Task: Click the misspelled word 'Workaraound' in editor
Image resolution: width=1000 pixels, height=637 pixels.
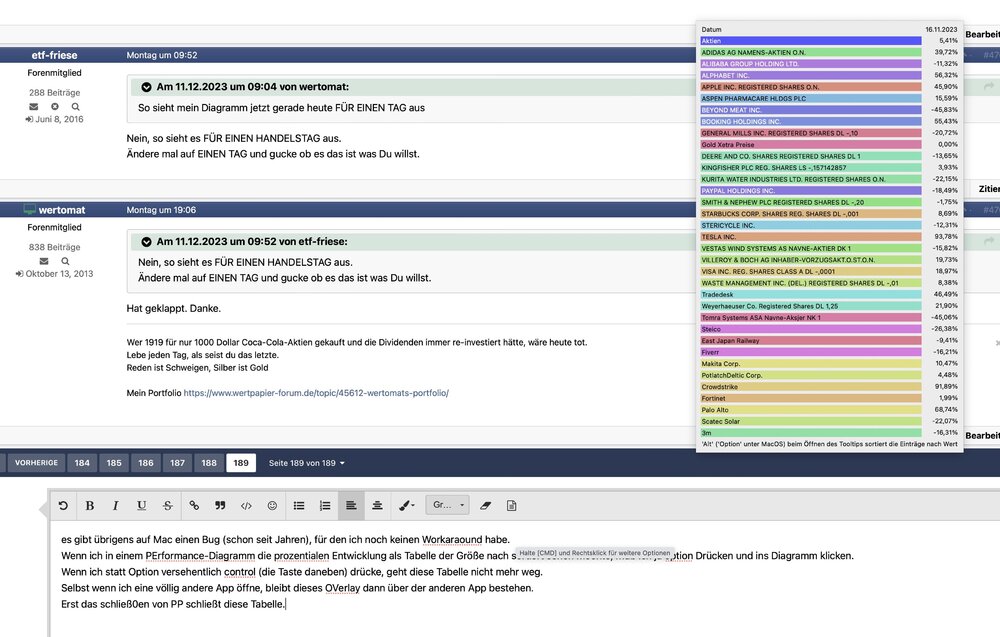Action: point(452,539)
